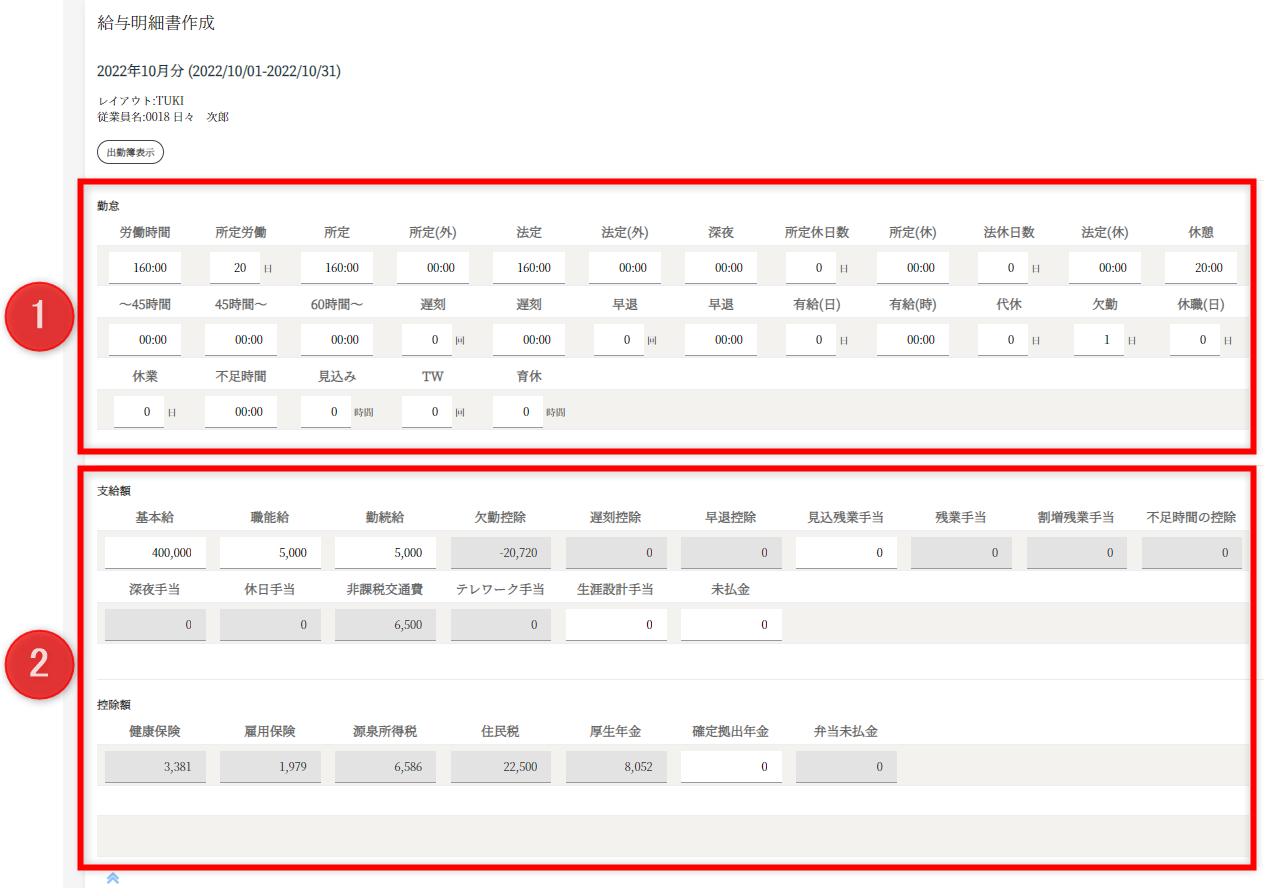Screen dimensions: 1264x888
Task: Click the 見込残業手当 input field
Action: point(846,553)
